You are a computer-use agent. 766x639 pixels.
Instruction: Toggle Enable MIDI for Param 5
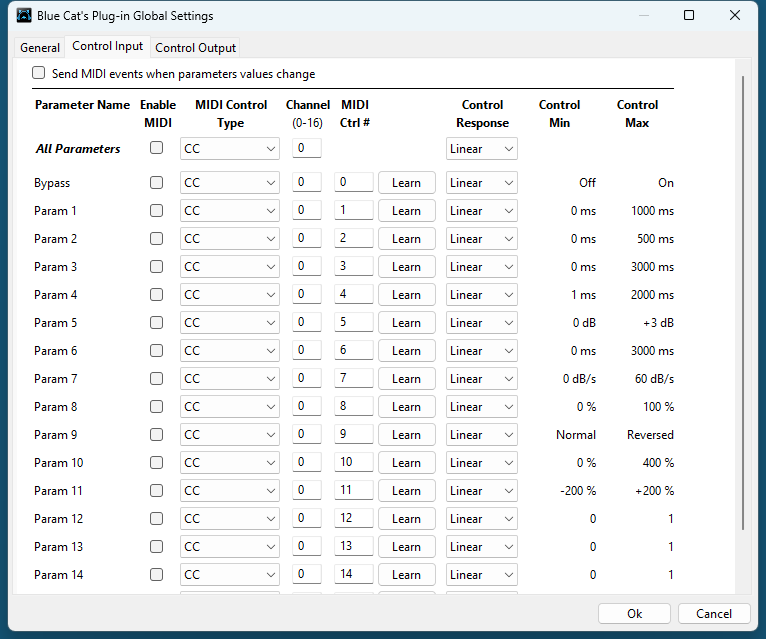click(156, 323)
